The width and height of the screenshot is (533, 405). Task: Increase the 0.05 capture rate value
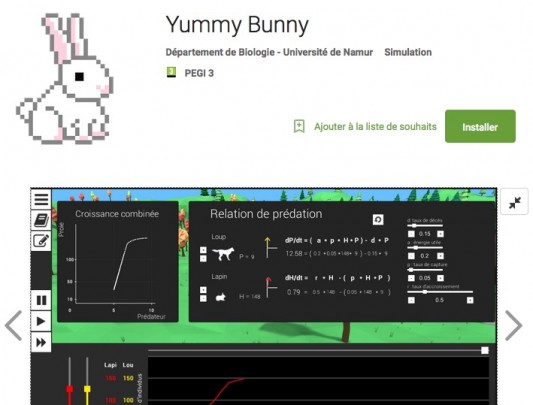(x=441, y=278)
